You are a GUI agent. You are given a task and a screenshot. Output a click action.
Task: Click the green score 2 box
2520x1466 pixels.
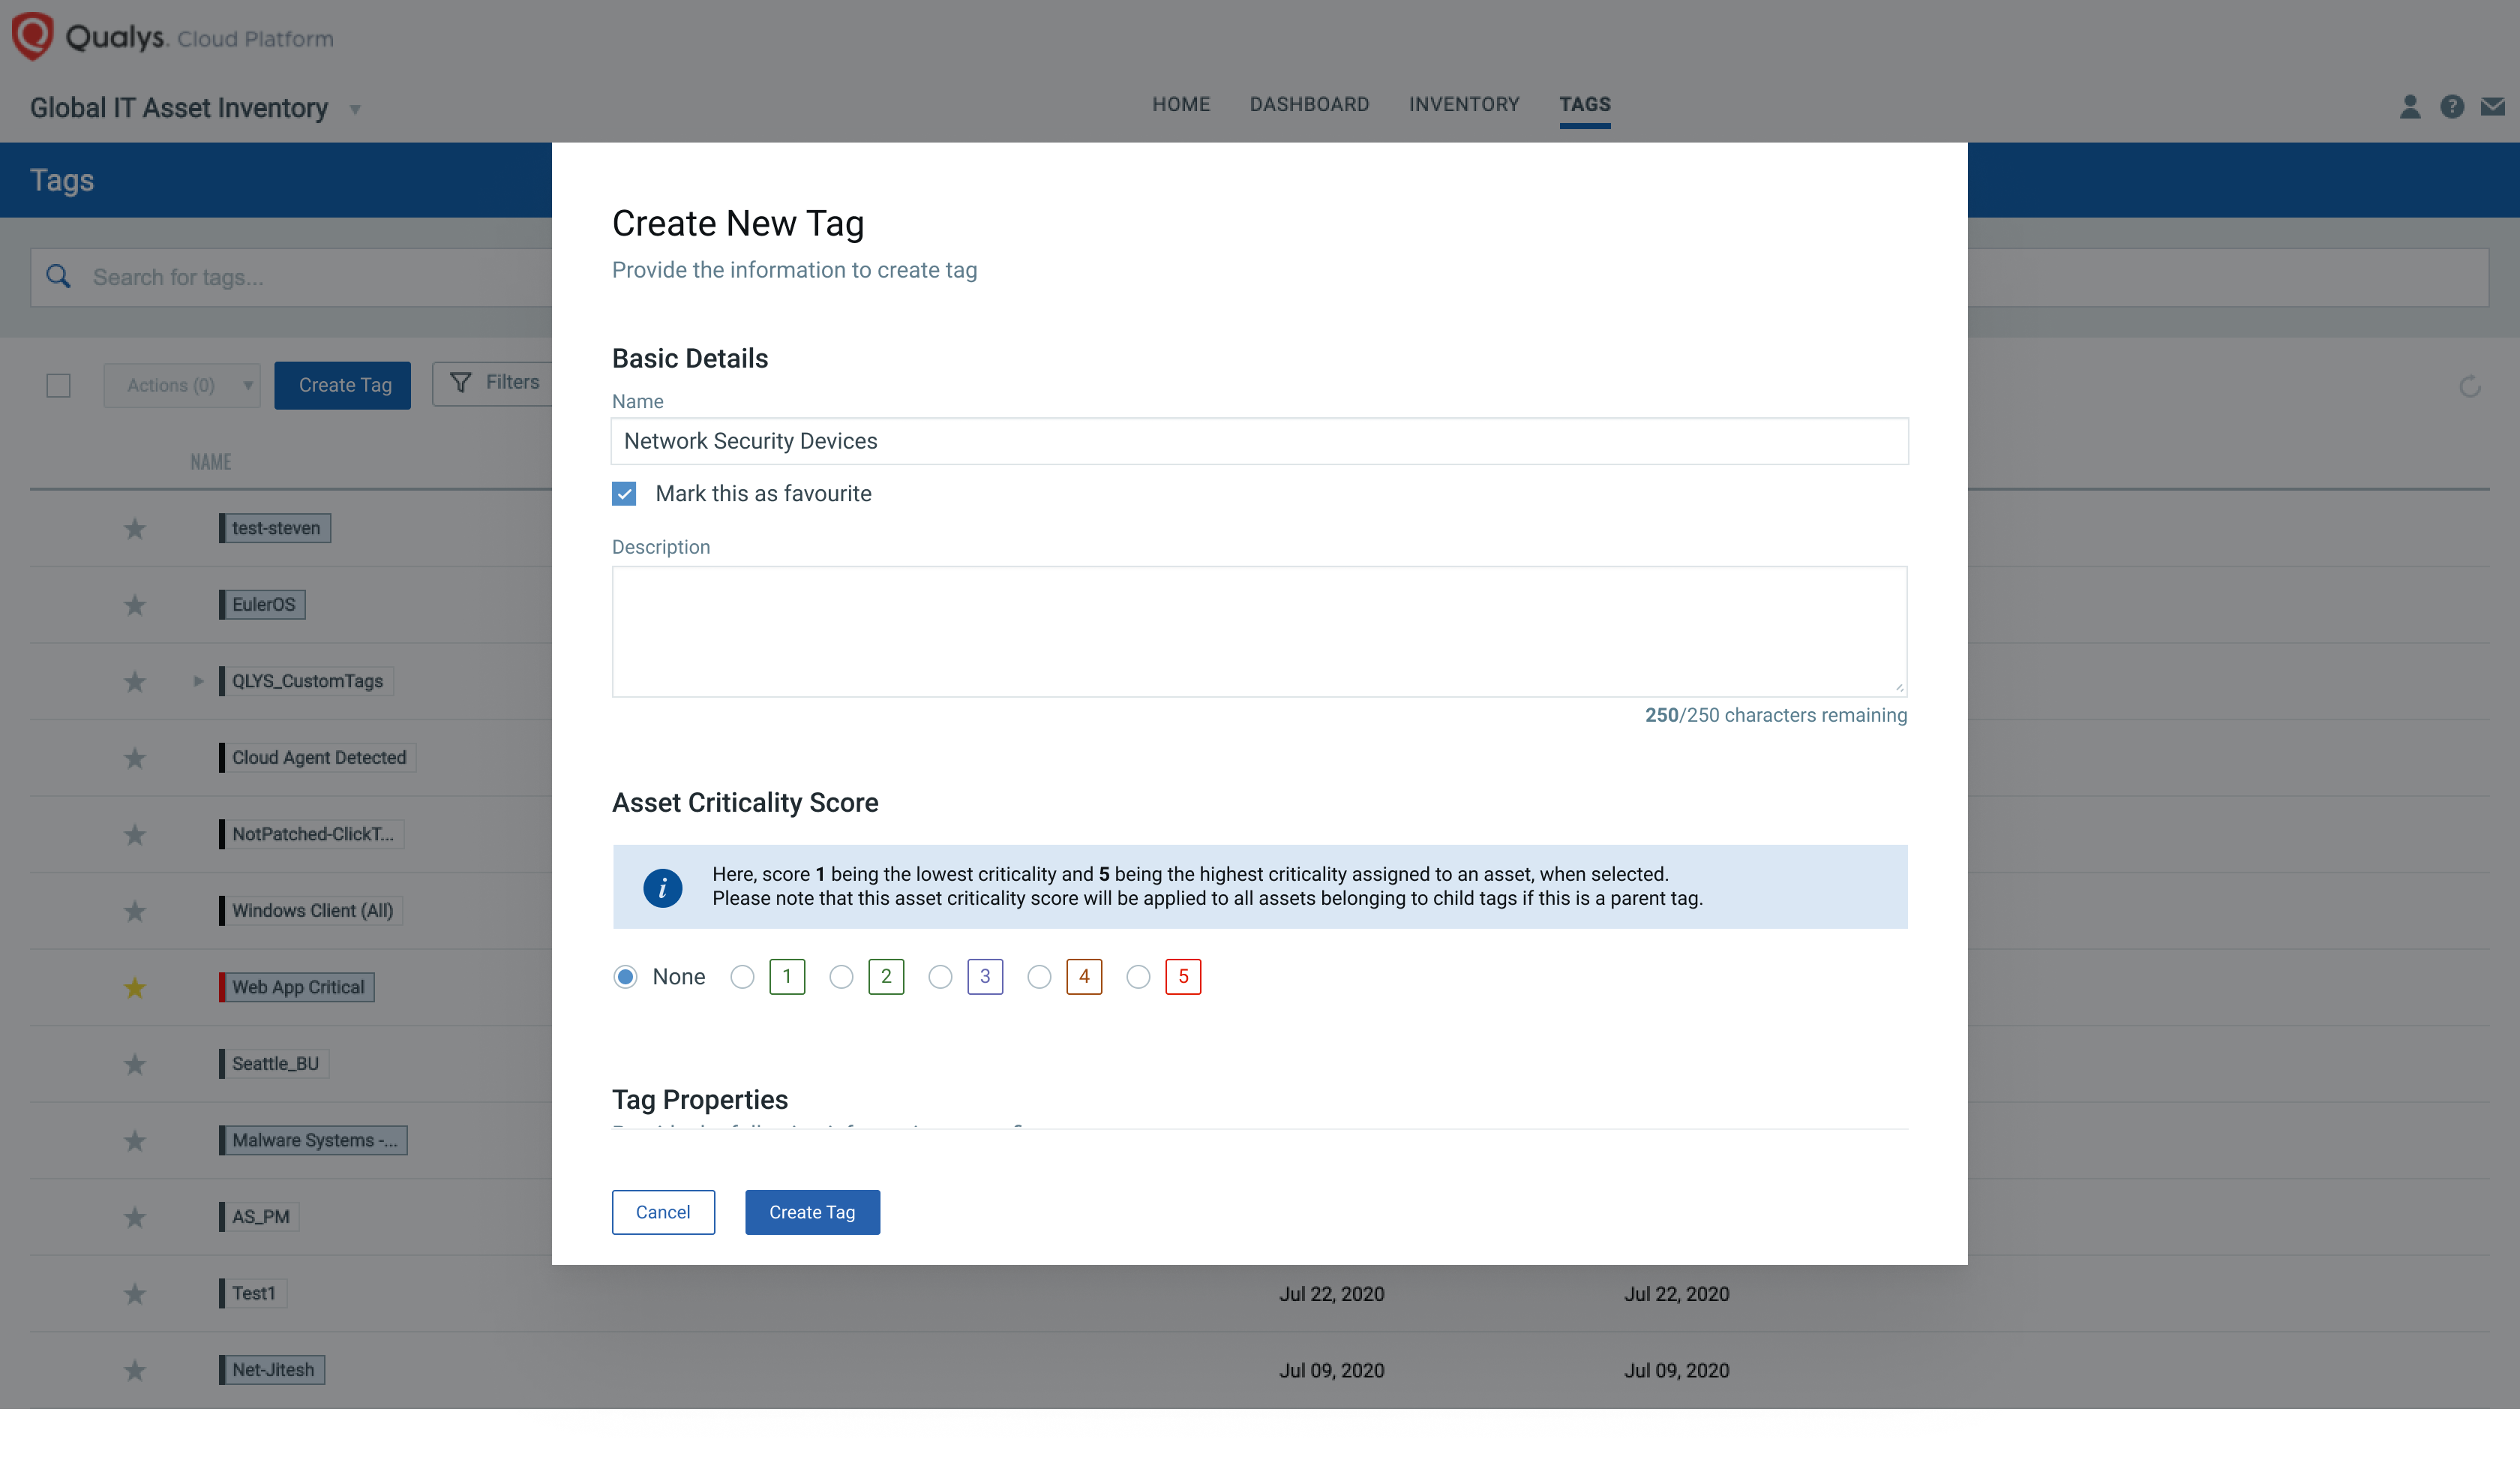886,976
